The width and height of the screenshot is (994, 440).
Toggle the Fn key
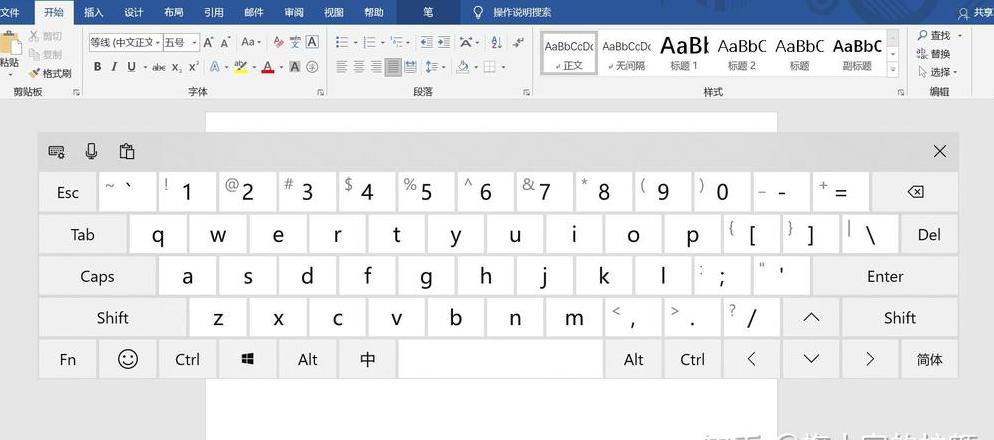pyautogui.click(x=68, y=359)
